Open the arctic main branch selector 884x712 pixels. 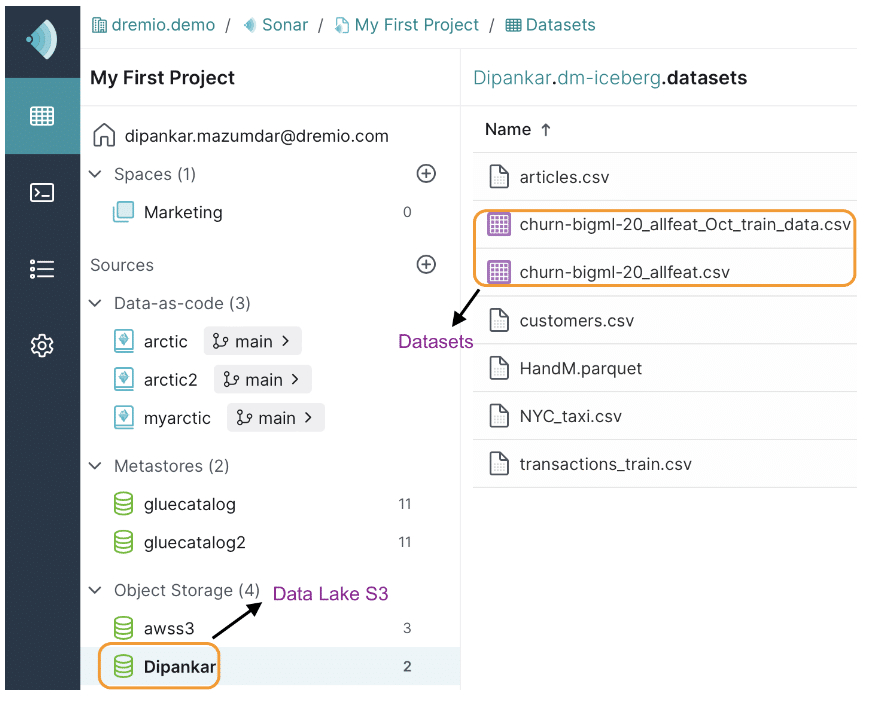(x=252, y=341)
